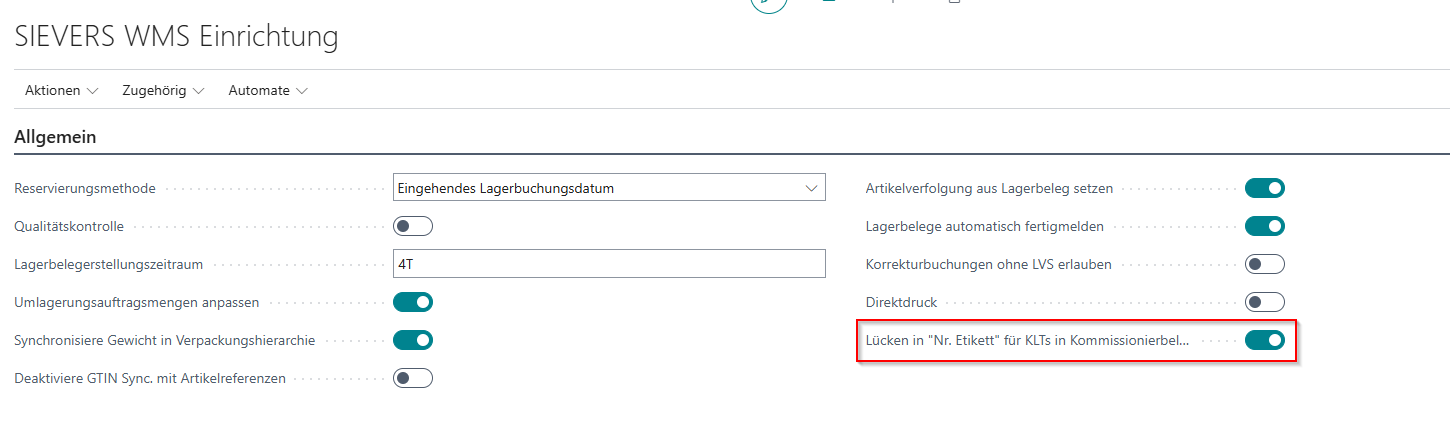The image size is (1450, 422).
Task: Turn off Artikelverfolgung aus Lagerbeleg setzen
Action: (x=1264, y=188)
